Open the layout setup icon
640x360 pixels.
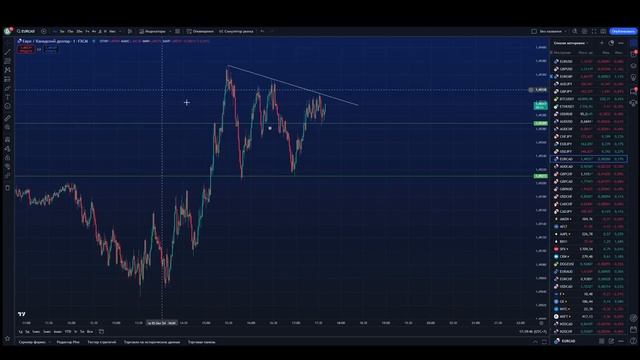pyautogui.click(x=534, y=31)
